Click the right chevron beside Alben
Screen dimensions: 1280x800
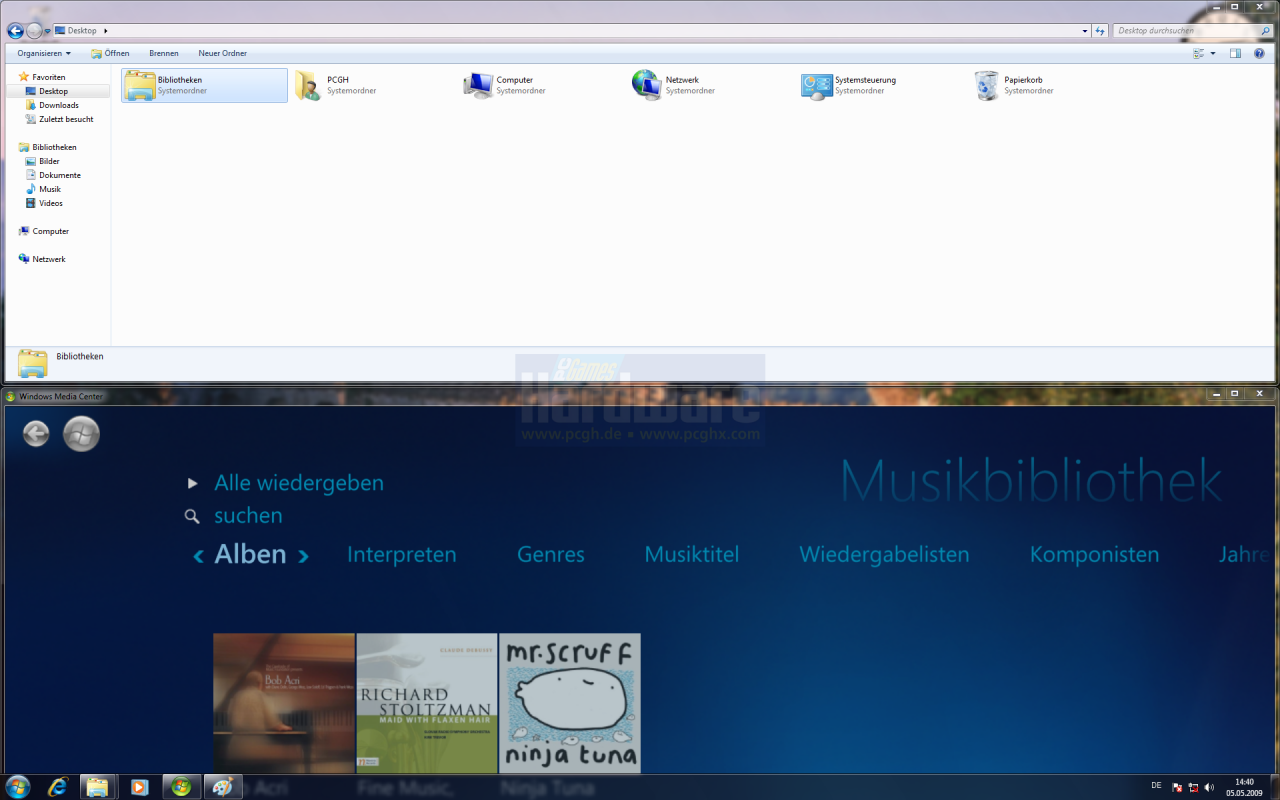[303, 556]
